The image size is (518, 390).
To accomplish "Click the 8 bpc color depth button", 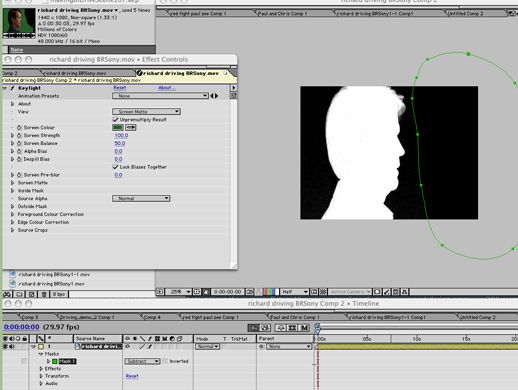I will click(x=59, y=294).
